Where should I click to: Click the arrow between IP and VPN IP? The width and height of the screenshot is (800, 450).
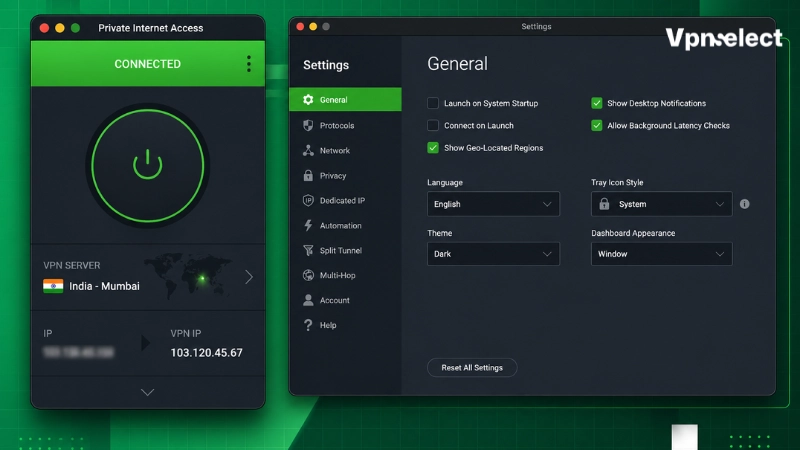tap(145, 343)
